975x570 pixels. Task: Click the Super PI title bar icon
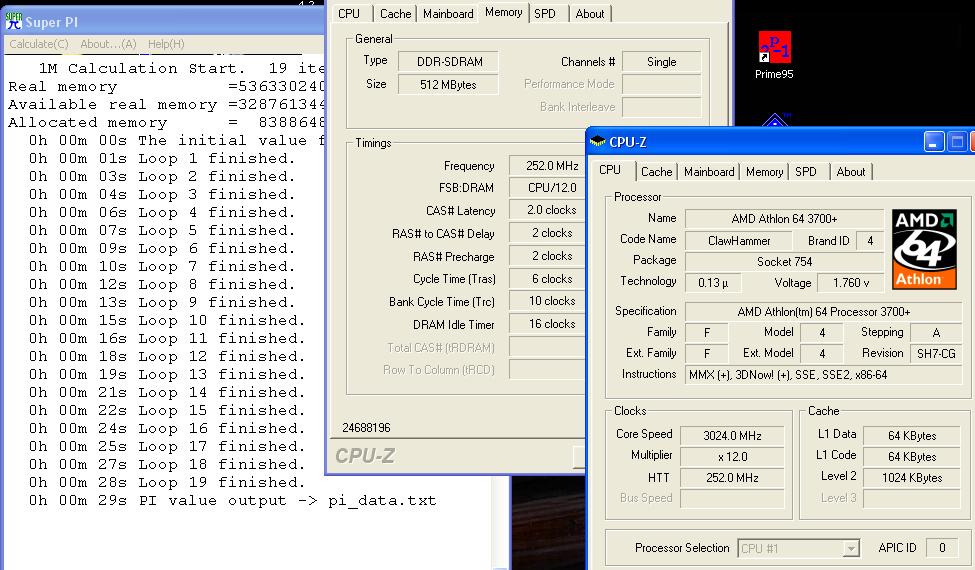tap(13, 21)
